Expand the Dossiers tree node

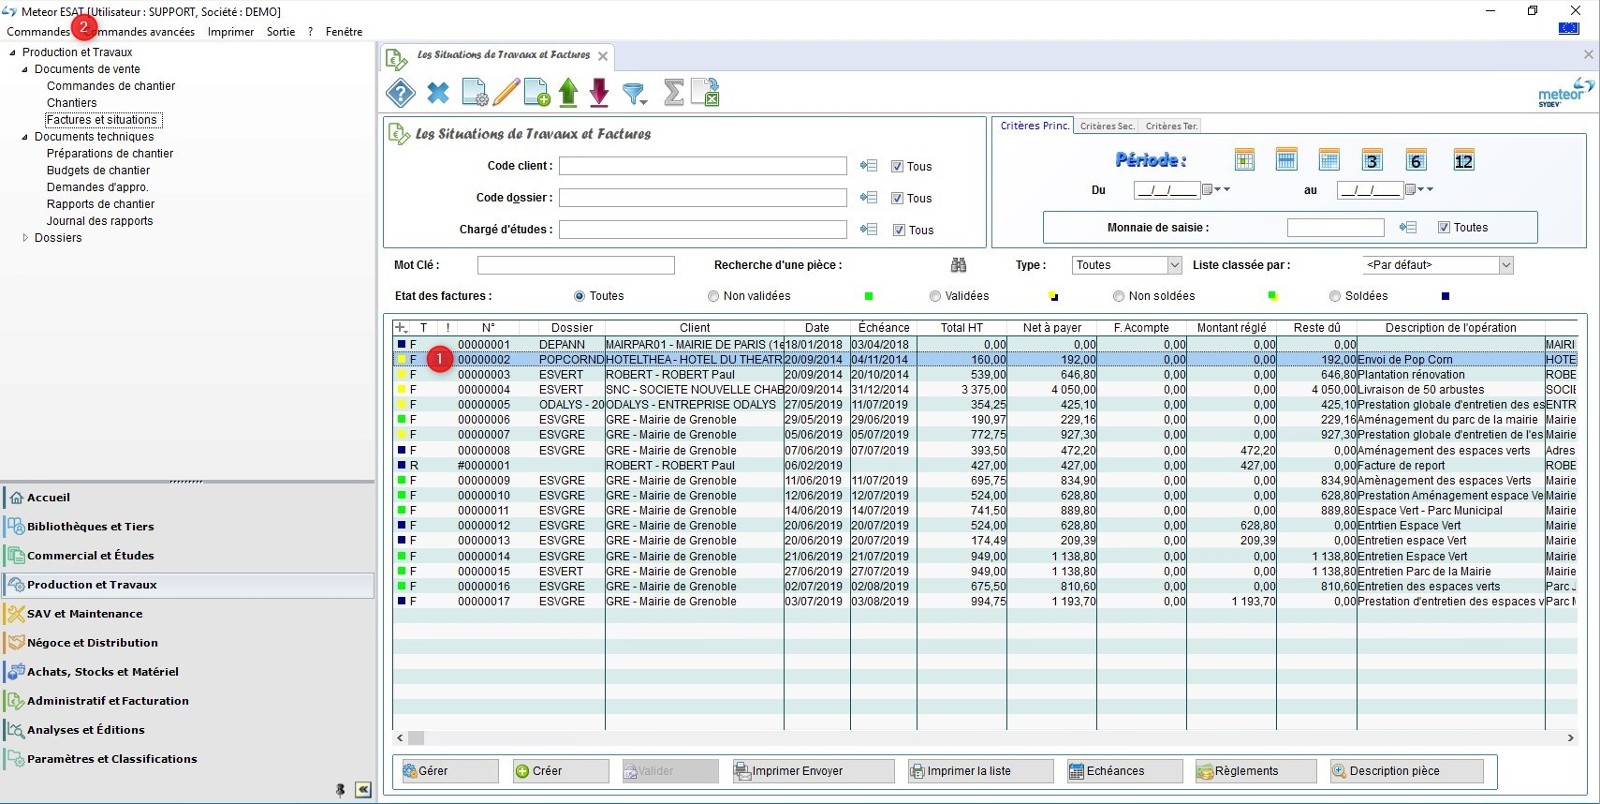25,238
